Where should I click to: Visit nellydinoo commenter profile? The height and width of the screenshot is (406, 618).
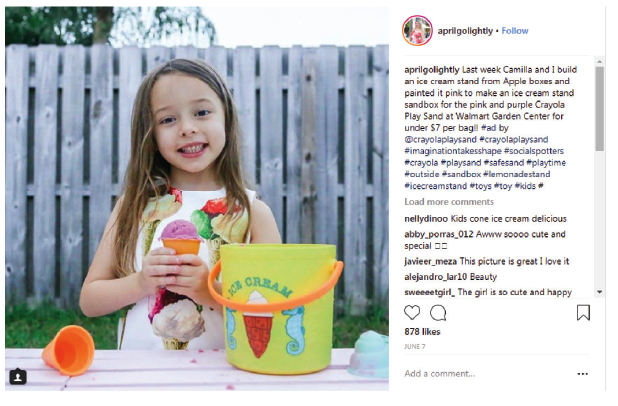click(x=426, y=219)
